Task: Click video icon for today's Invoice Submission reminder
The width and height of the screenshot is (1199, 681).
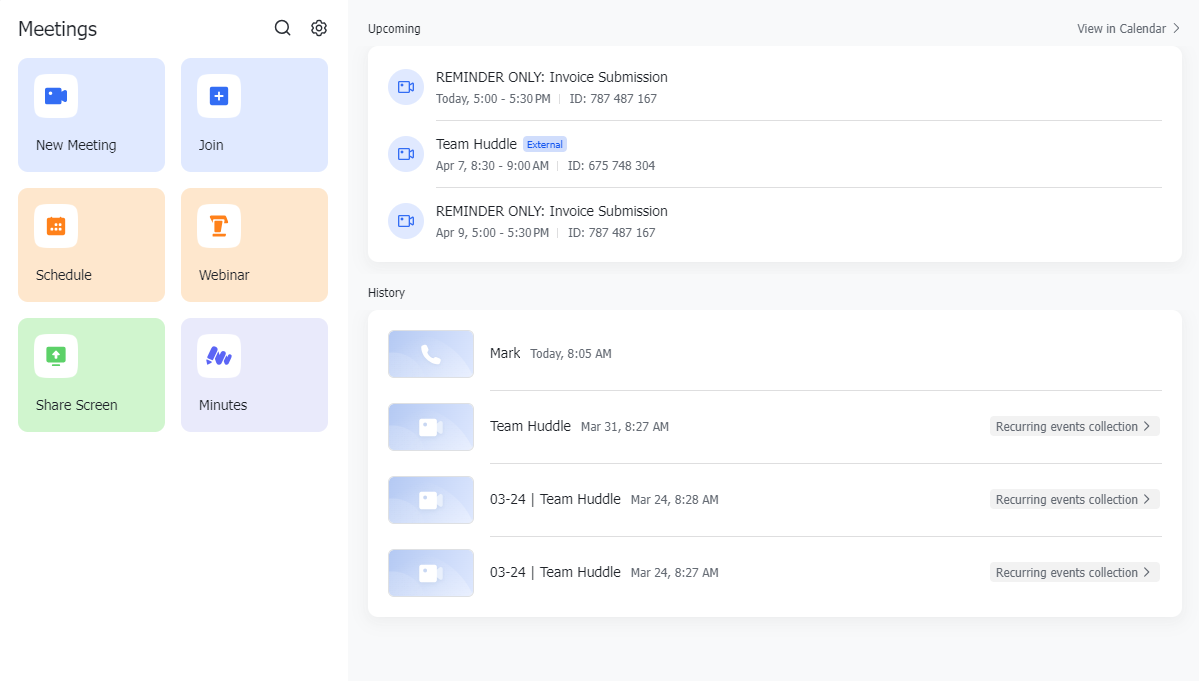Action: [x=406, y=87]
